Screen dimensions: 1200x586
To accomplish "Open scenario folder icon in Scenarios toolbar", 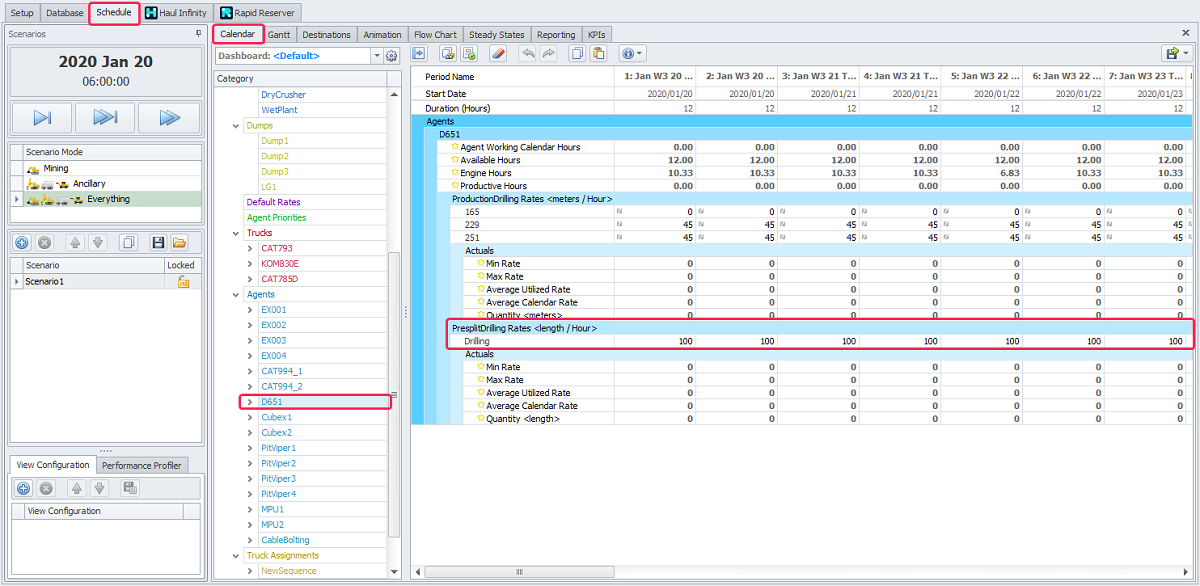I will pos(179,243).
